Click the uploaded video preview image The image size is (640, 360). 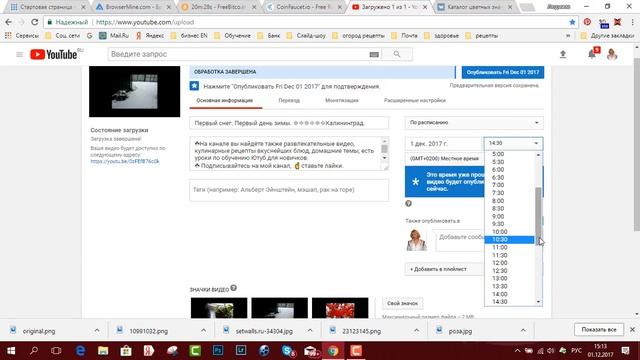pyautogui.click(x=134, y=91)
